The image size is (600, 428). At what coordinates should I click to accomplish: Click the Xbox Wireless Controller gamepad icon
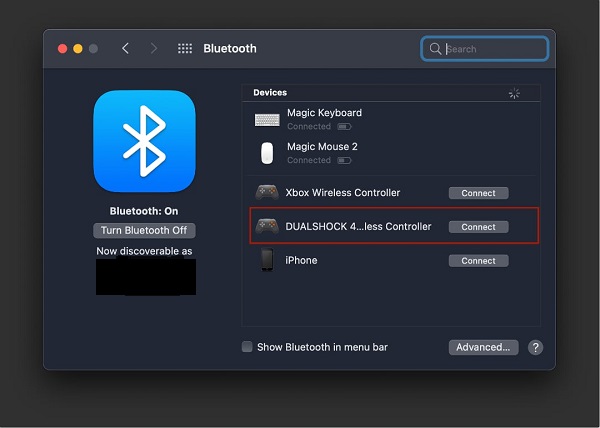267,192
